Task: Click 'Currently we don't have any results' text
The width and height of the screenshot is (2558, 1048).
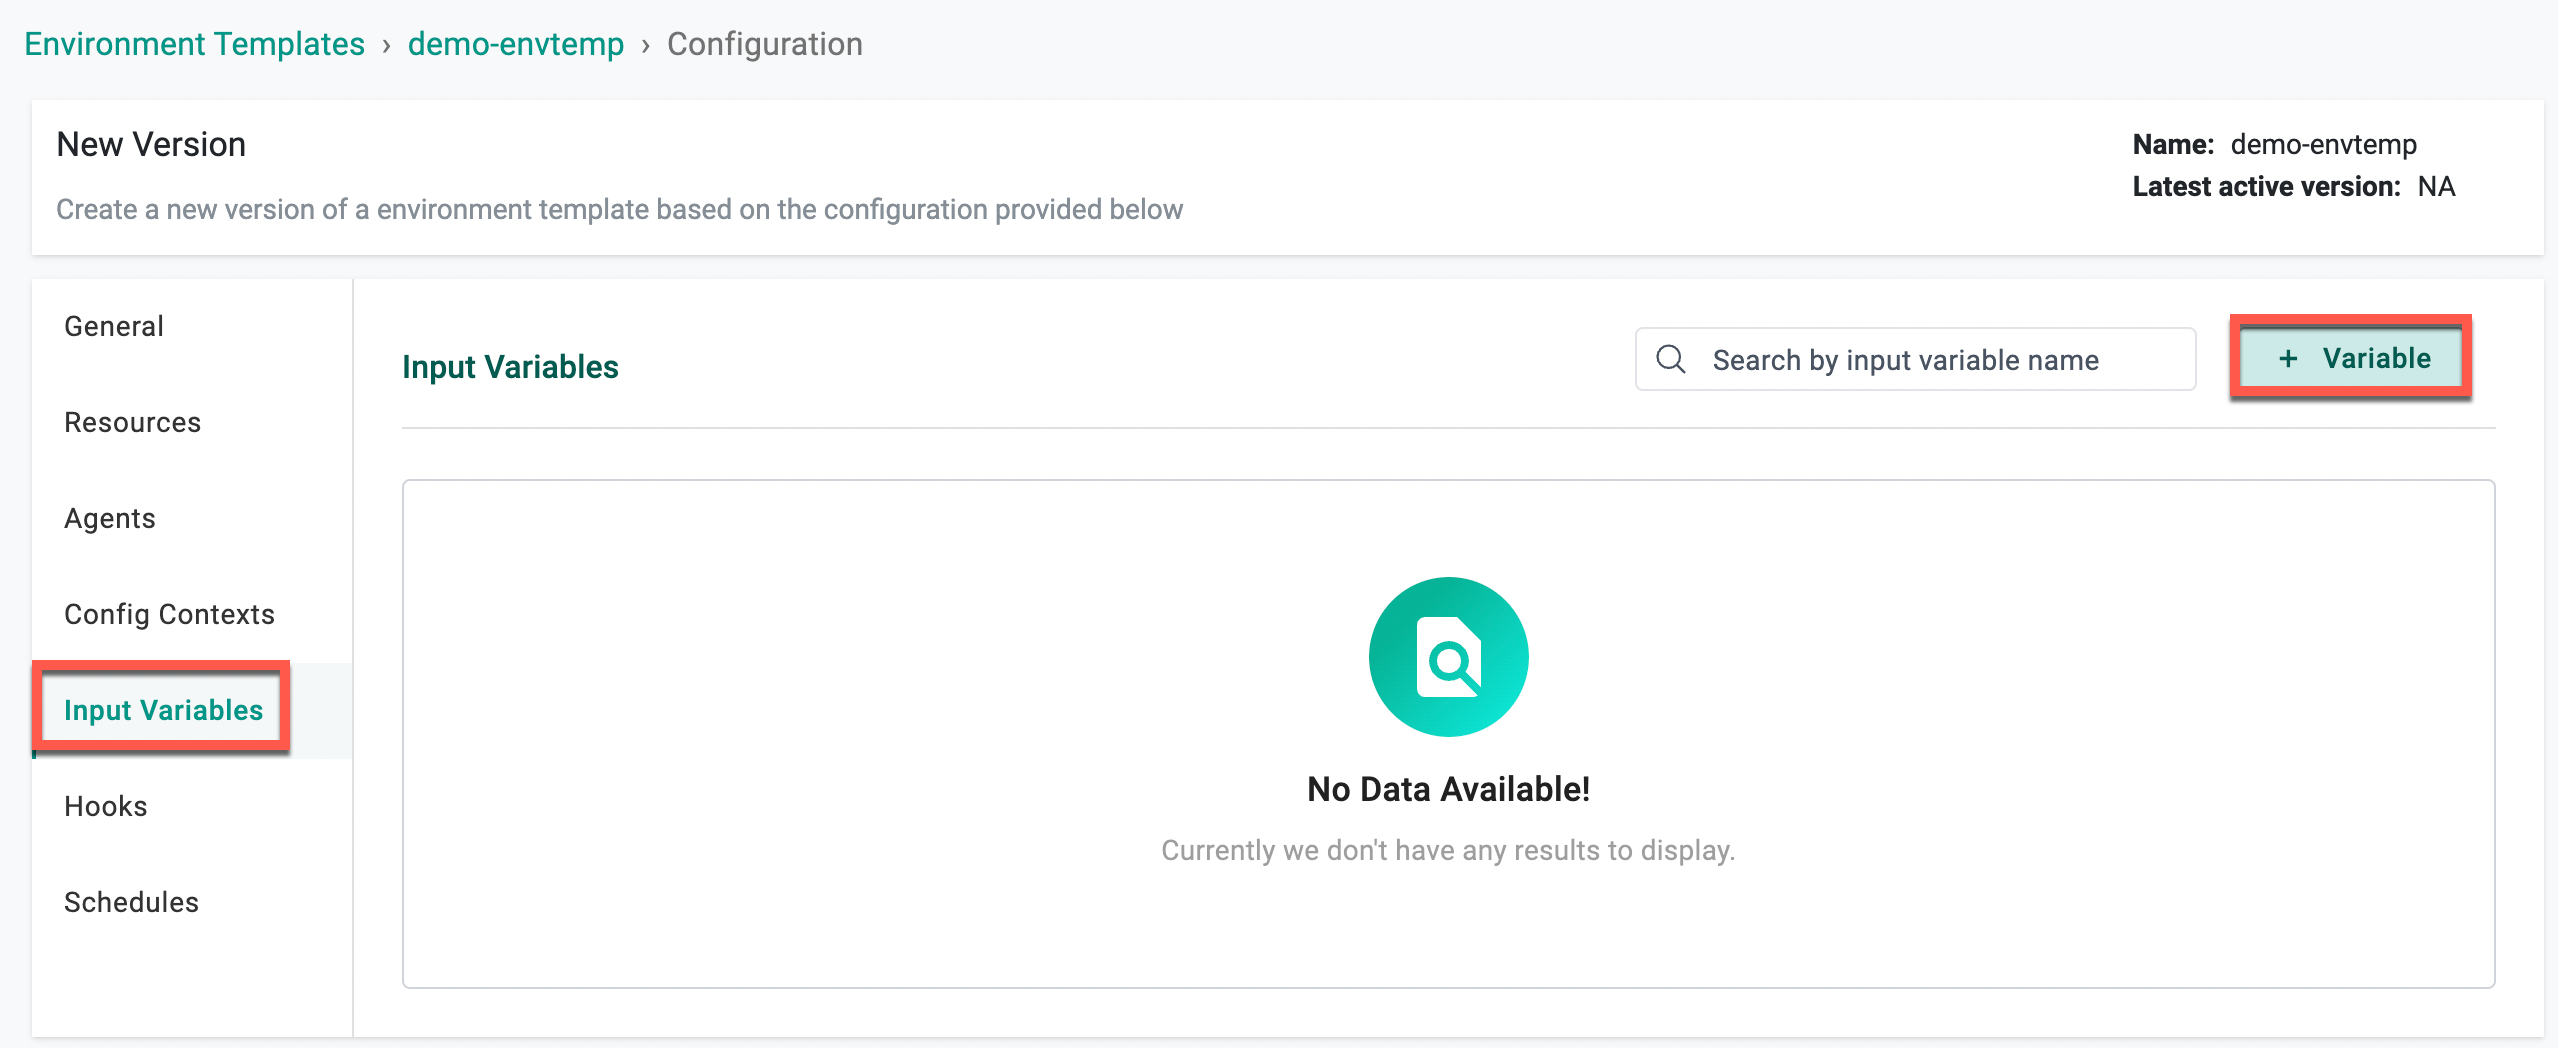Action: pos(1449,850)
